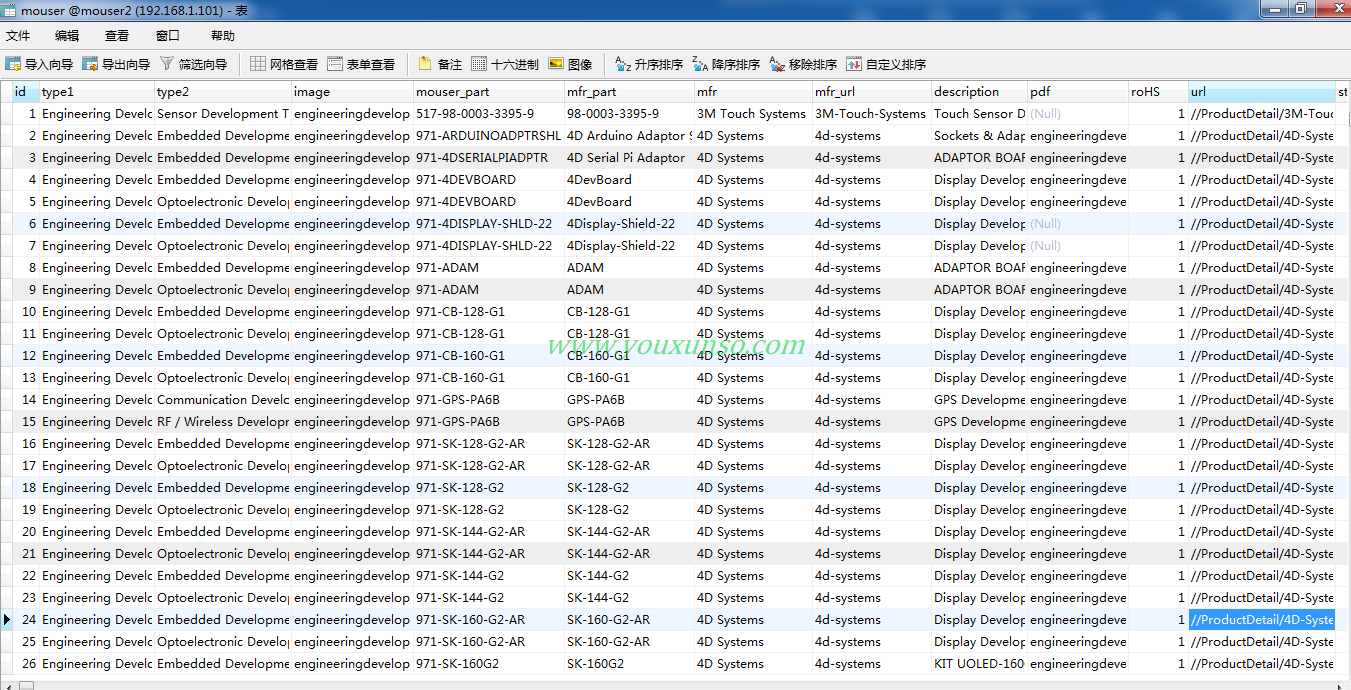Show the 十六进制 hex viewer
Screen dimensions: 1351x690
505,64
